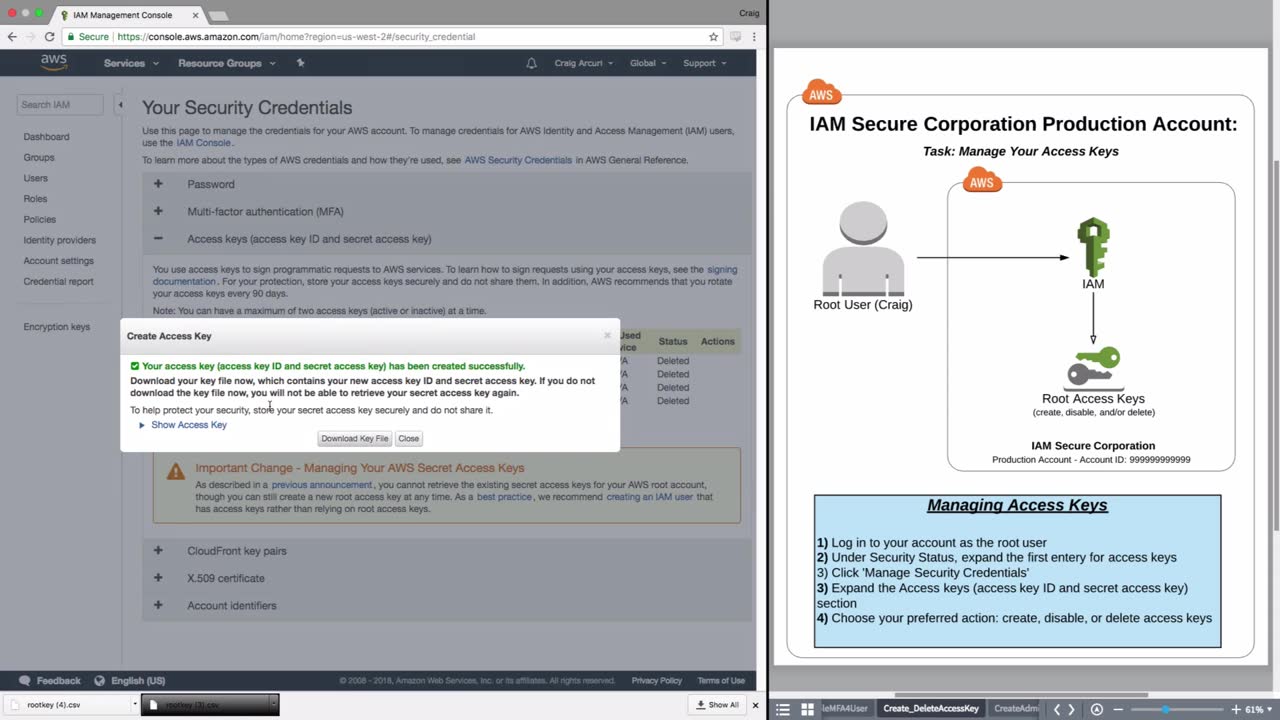
Task: Click the AWS logo in the console header
Action: pos(54,62)
